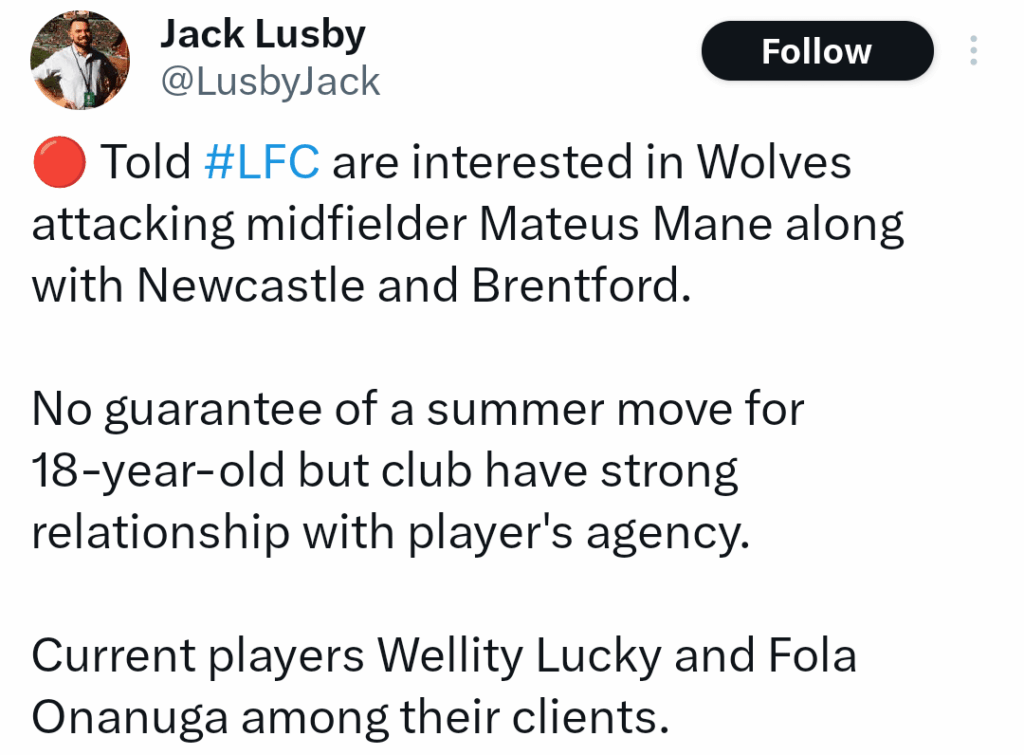Screen dimensions: 1024x755
Task: Expand tweet options via the vertical dots
Action: click(x=973, y=51)
